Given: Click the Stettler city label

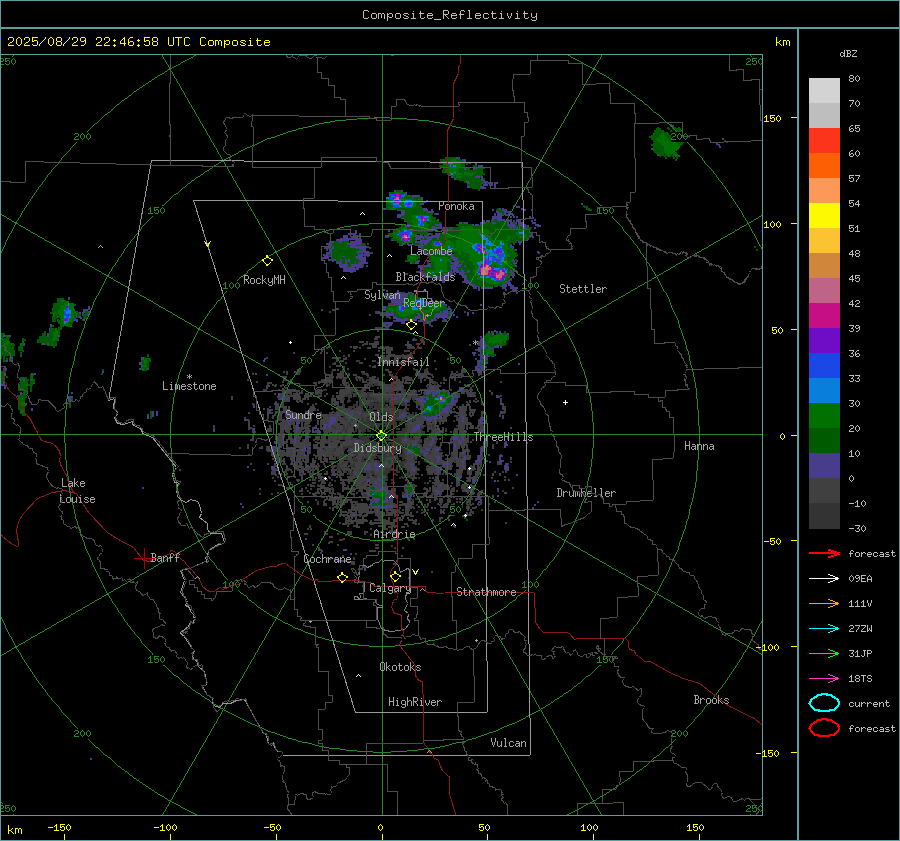Looking at the screenshot, I should (583, 289).
